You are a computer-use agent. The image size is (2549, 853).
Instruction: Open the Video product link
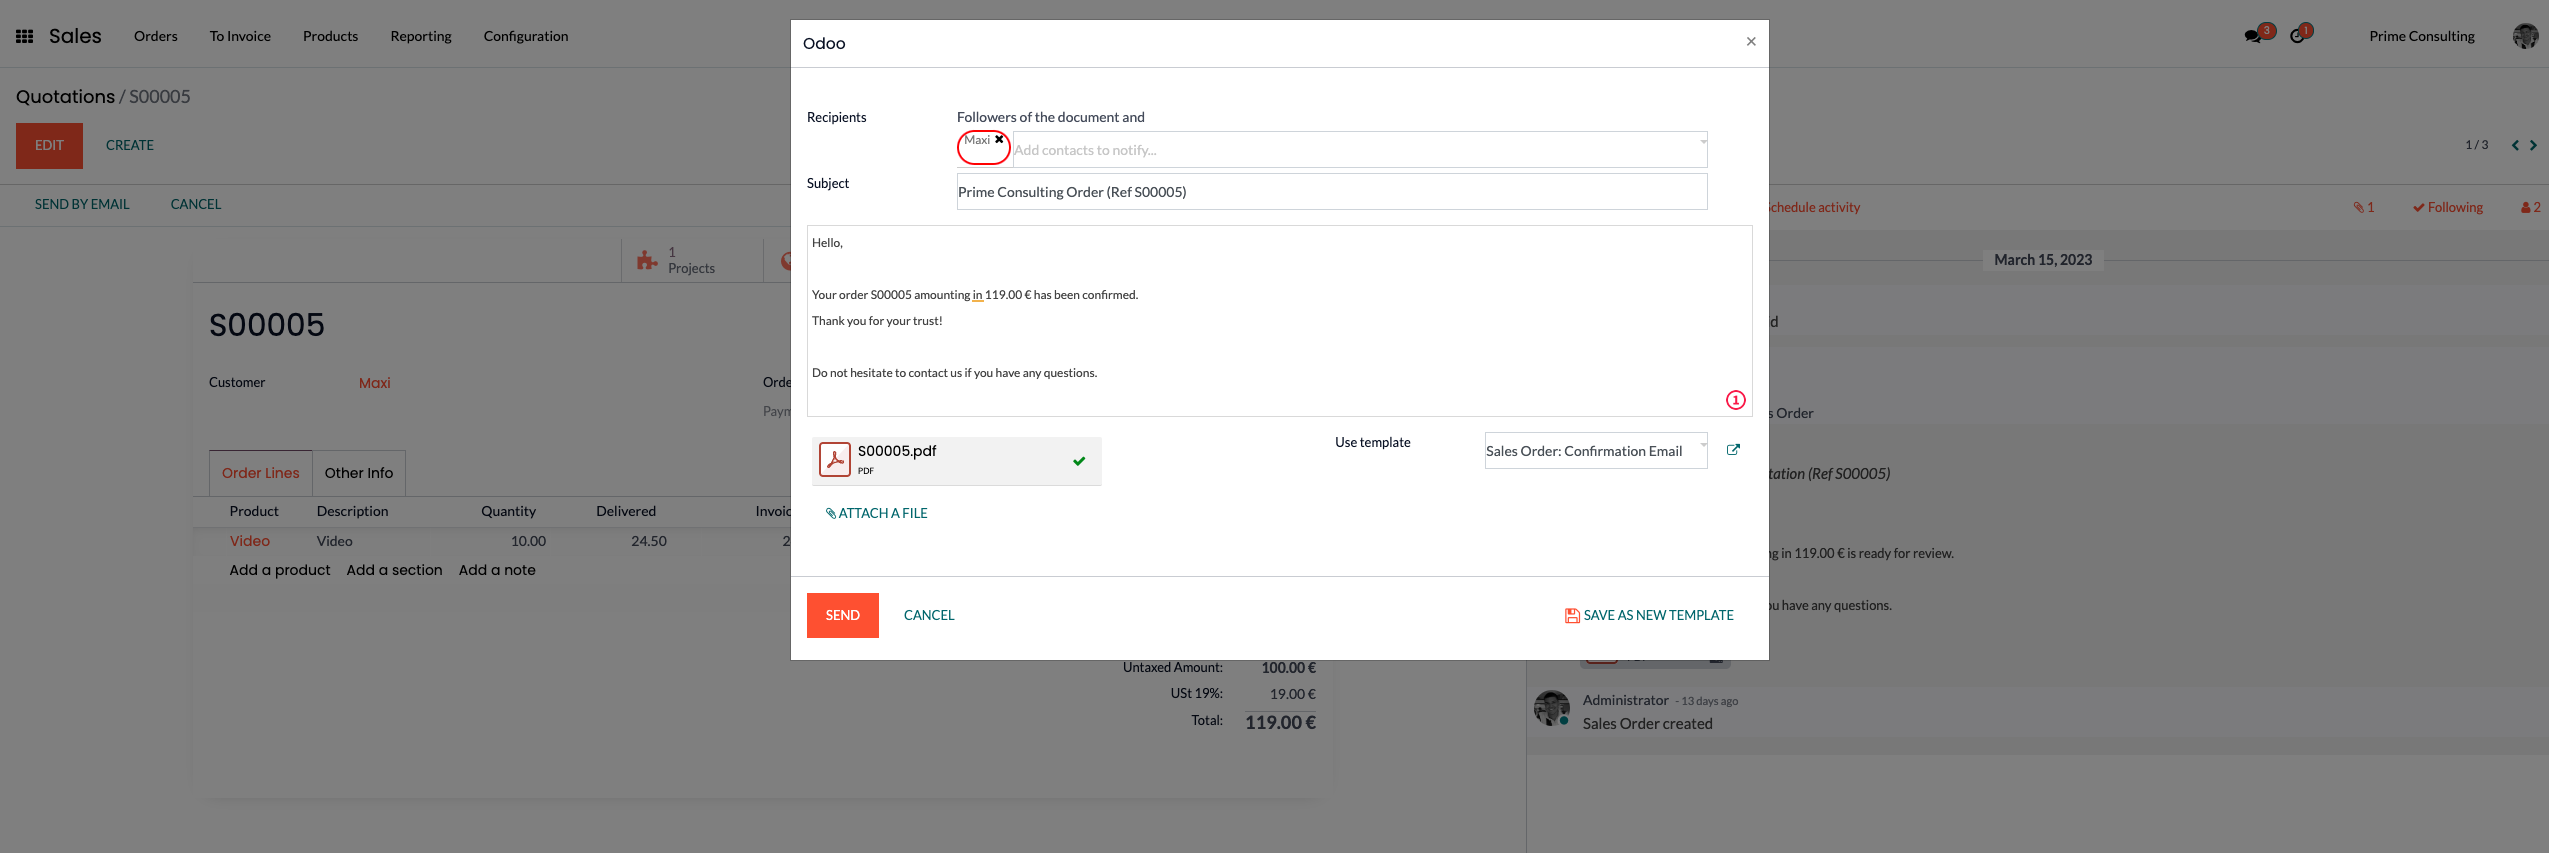pos(250,541)
